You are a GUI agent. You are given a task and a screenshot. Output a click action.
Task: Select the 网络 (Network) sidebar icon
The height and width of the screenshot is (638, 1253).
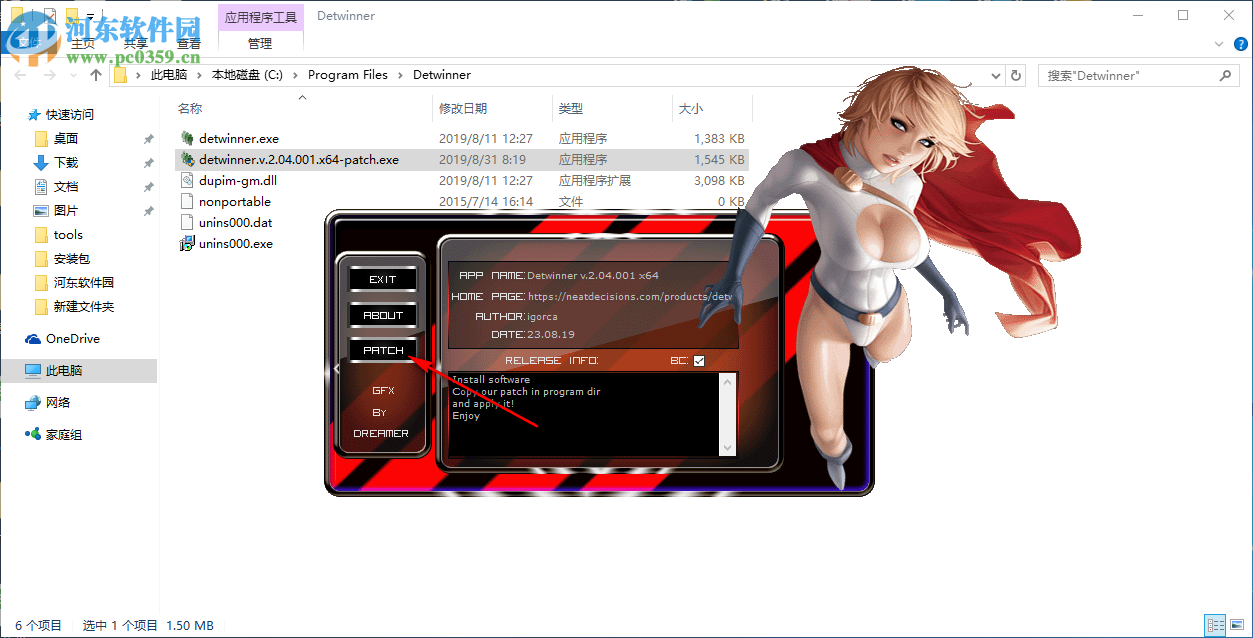pyautogui.click(x=33, y=403)
